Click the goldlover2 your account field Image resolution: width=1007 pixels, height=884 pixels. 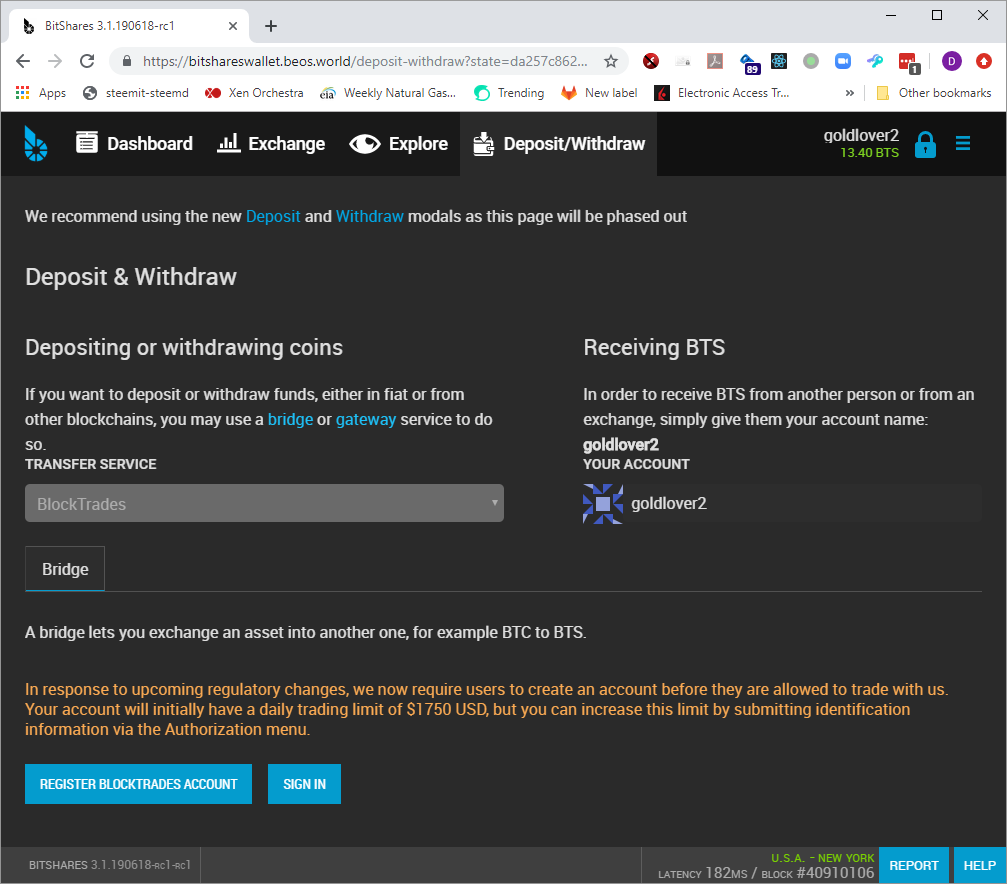782,504
